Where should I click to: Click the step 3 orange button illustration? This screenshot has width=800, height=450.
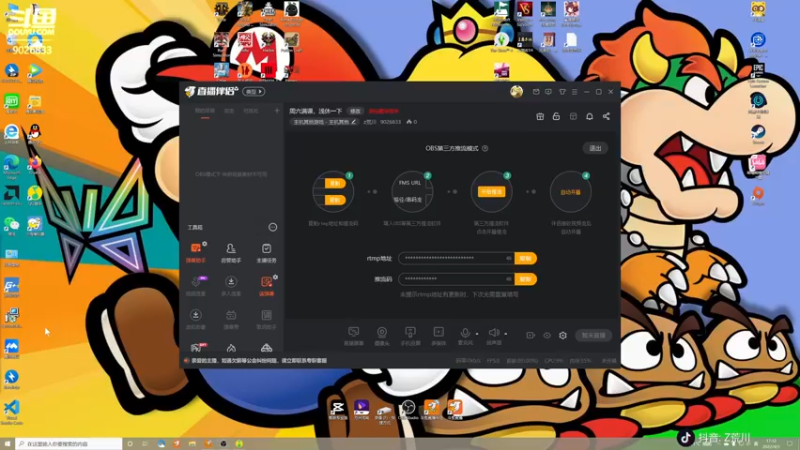[x=491, y=192]
